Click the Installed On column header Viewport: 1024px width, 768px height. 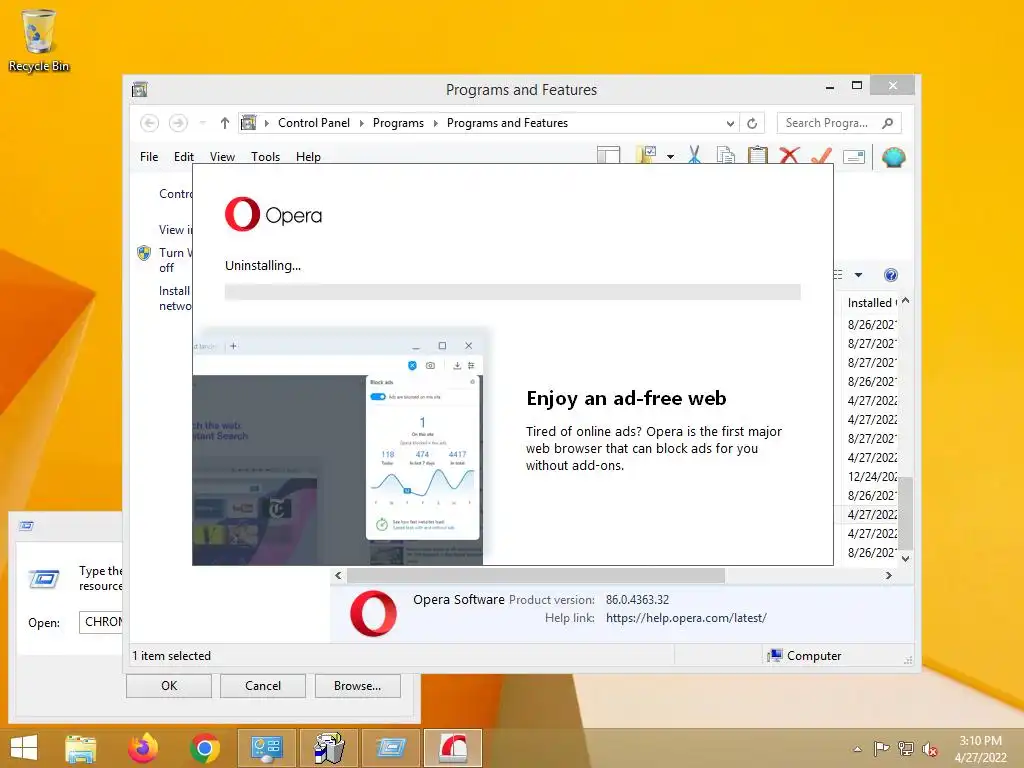(x=871, y=302)
